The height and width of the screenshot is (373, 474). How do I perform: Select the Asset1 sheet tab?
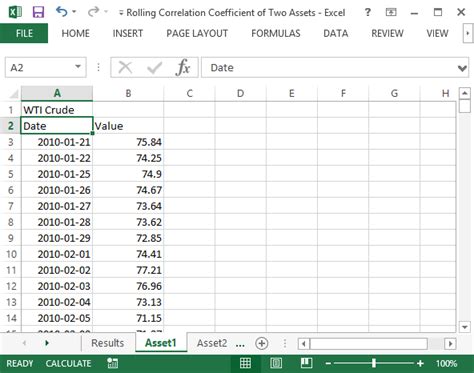click(161, 343)
